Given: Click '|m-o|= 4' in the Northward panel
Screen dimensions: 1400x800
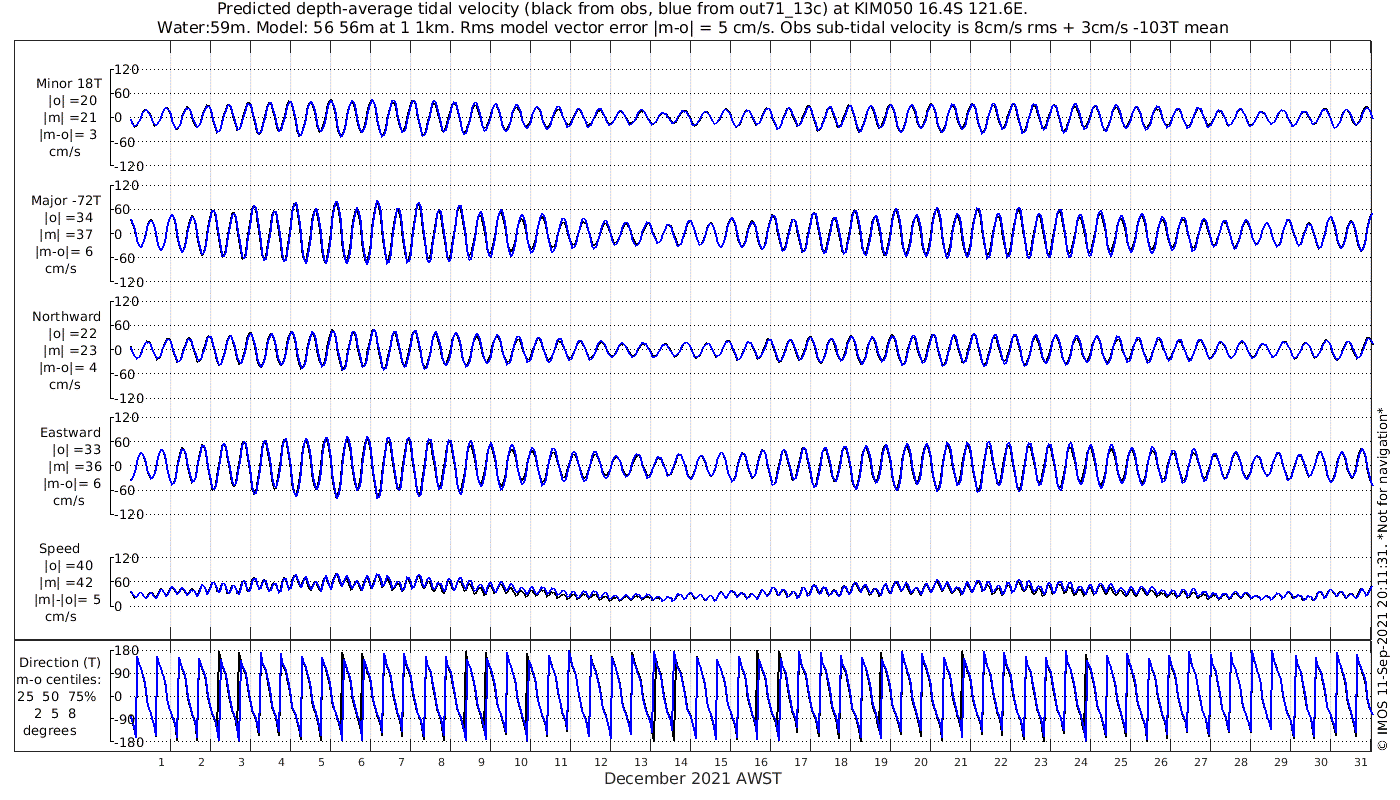Looking at the screenshot, I should pos(68,368).
